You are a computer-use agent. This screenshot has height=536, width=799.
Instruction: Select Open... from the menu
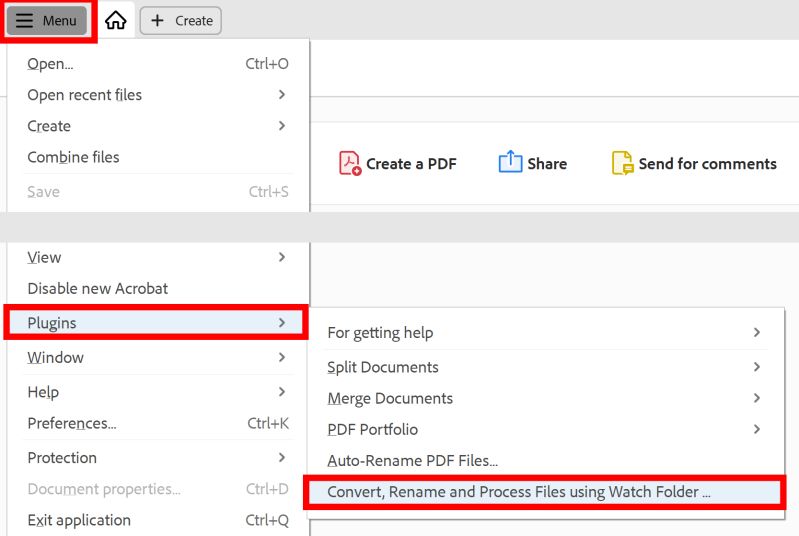[x=158, y=64]
